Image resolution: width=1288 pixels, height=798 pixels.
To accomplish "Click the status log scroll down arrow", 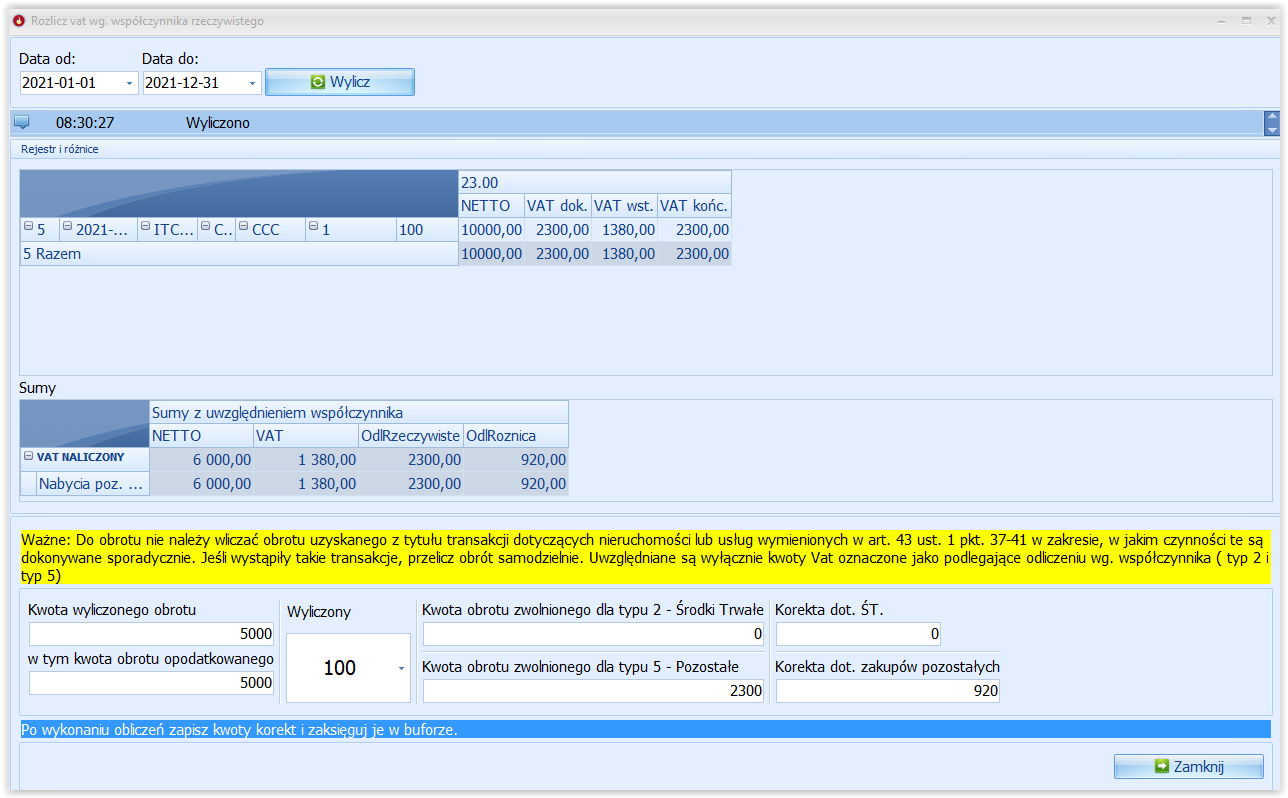I will pyautogui.click(x=1272, y=130).
